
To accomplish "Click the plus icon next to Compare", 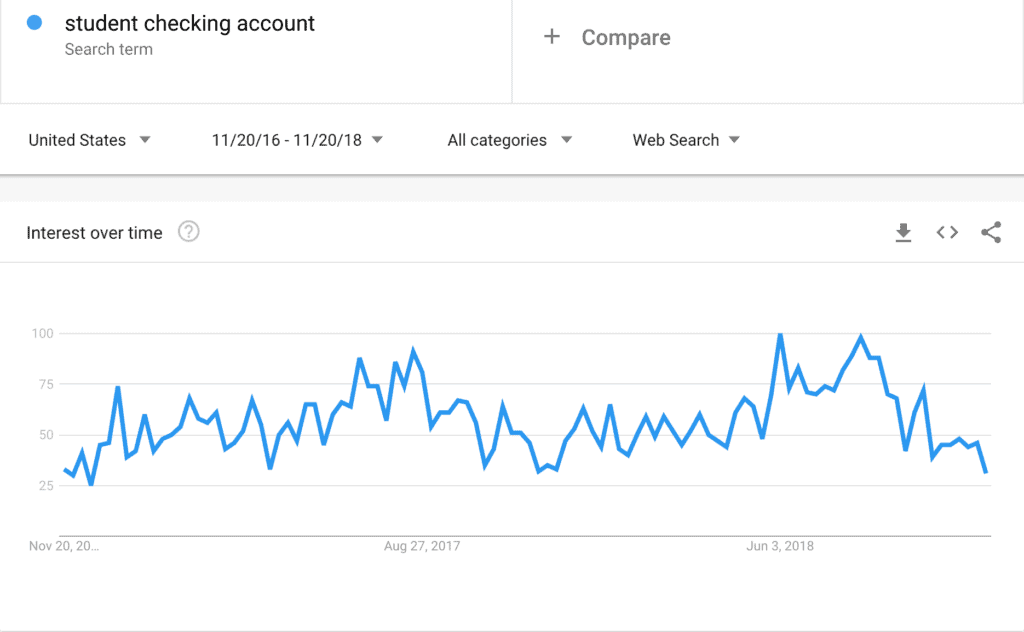I will (x=552, y=37).
